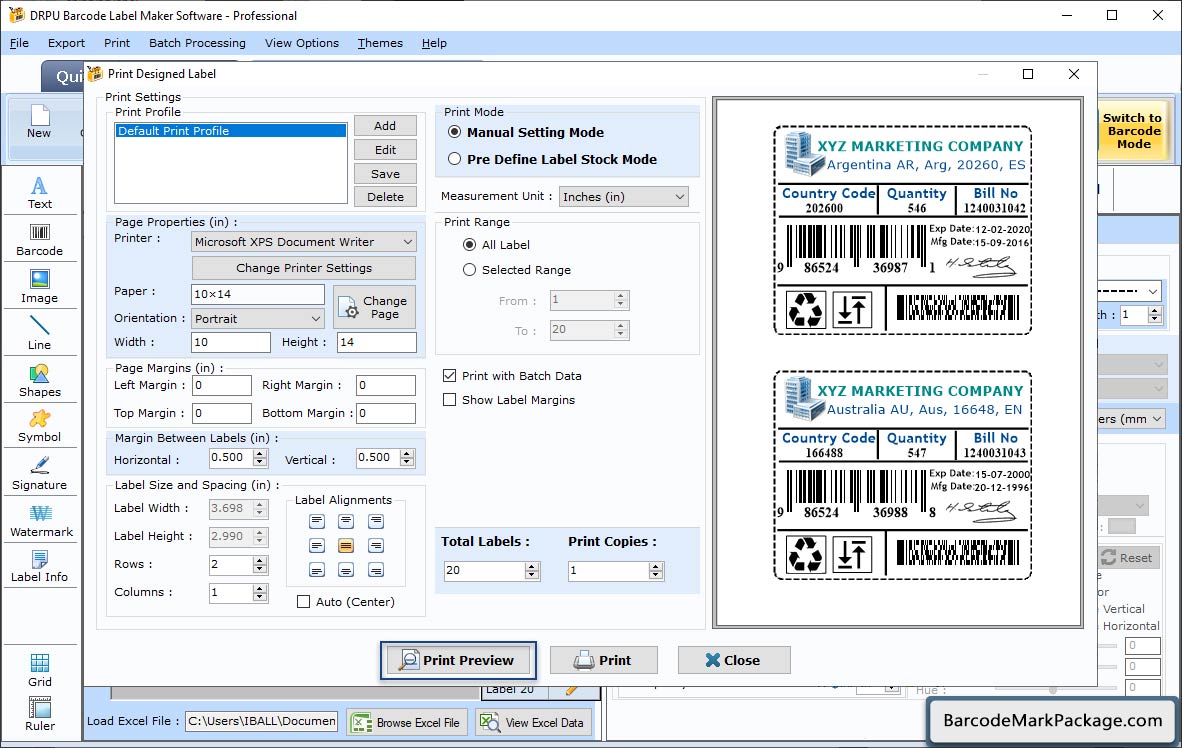Align label to top-left

(317, 521)
